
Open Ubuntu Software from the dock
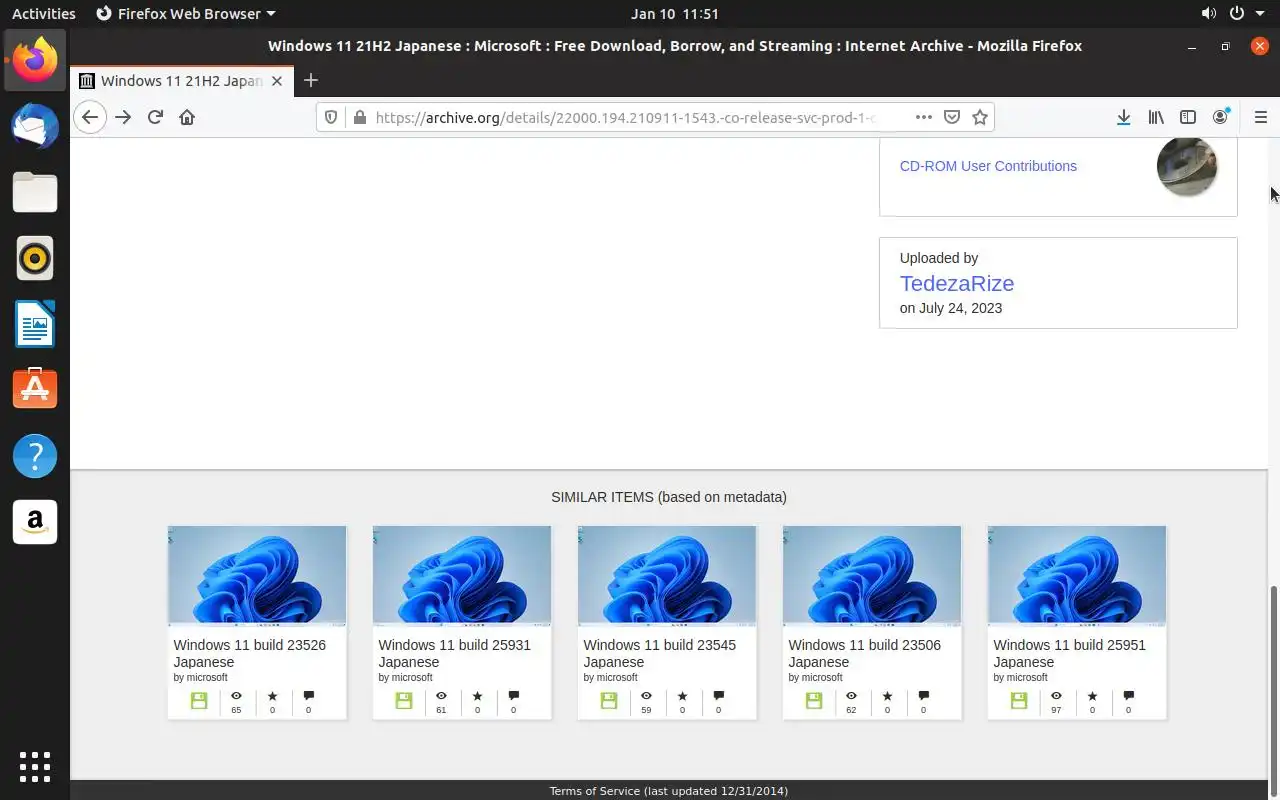(35, 390)
